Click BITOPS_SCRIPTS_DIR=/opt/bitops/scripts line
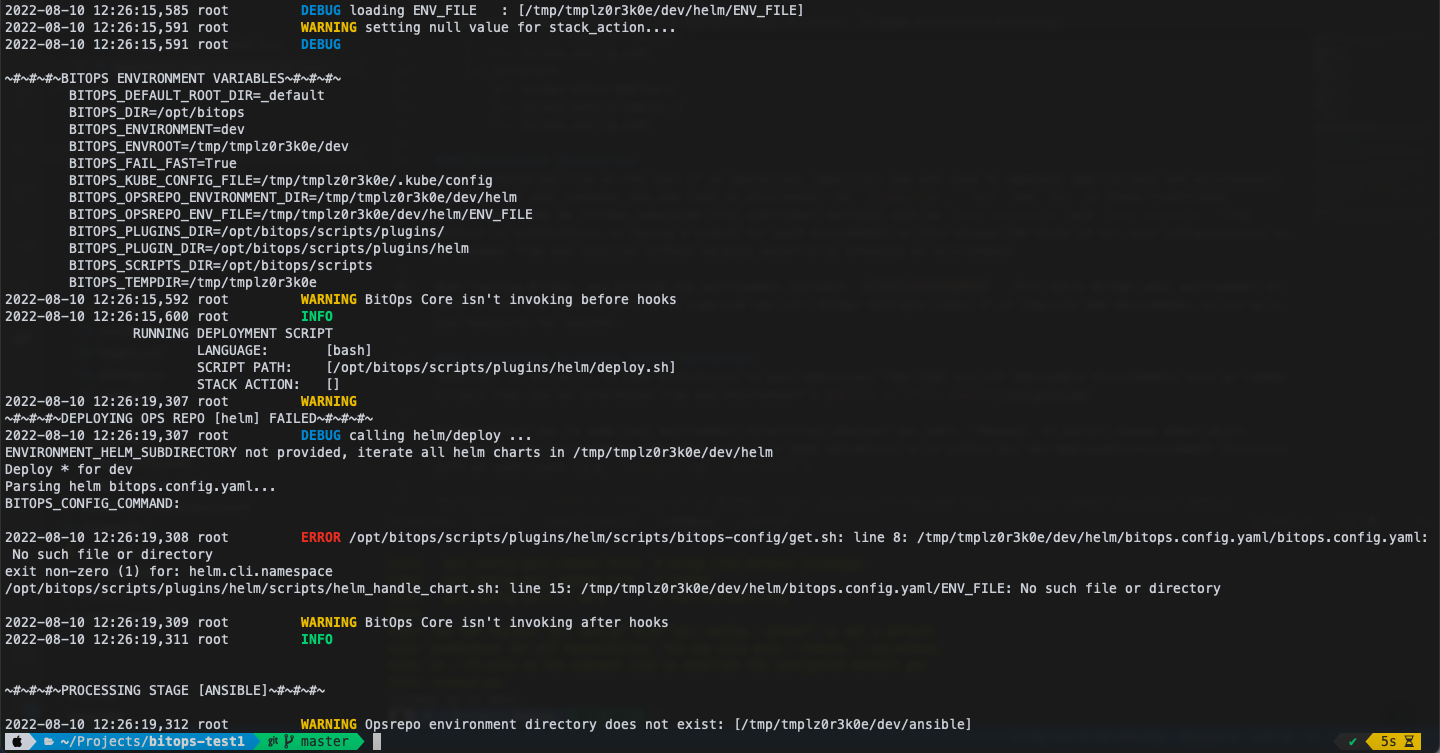 [x=221, y=265]
